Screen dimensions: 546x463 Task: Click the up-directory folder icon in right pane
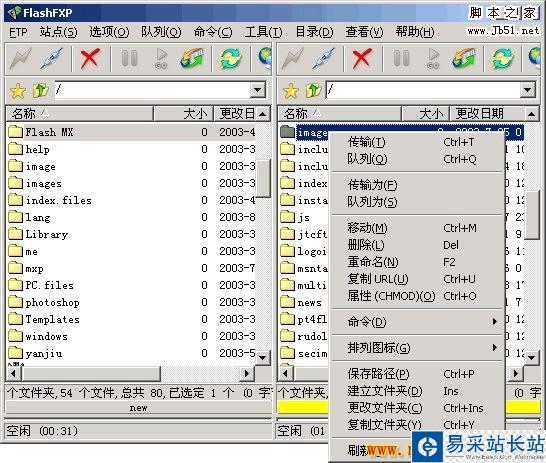coord(313,90)
